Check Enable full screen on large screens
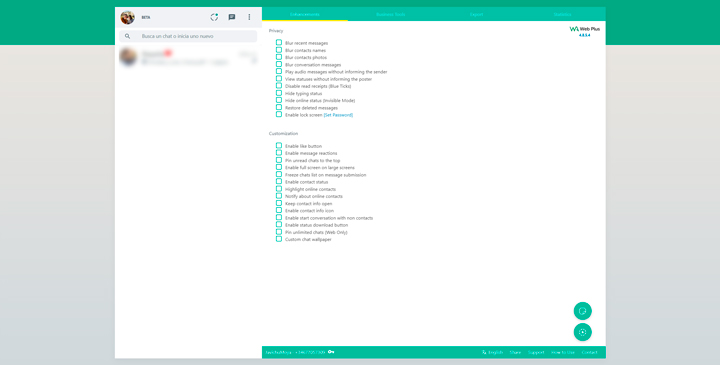This screenshot has height=365, width=720. 279,168
